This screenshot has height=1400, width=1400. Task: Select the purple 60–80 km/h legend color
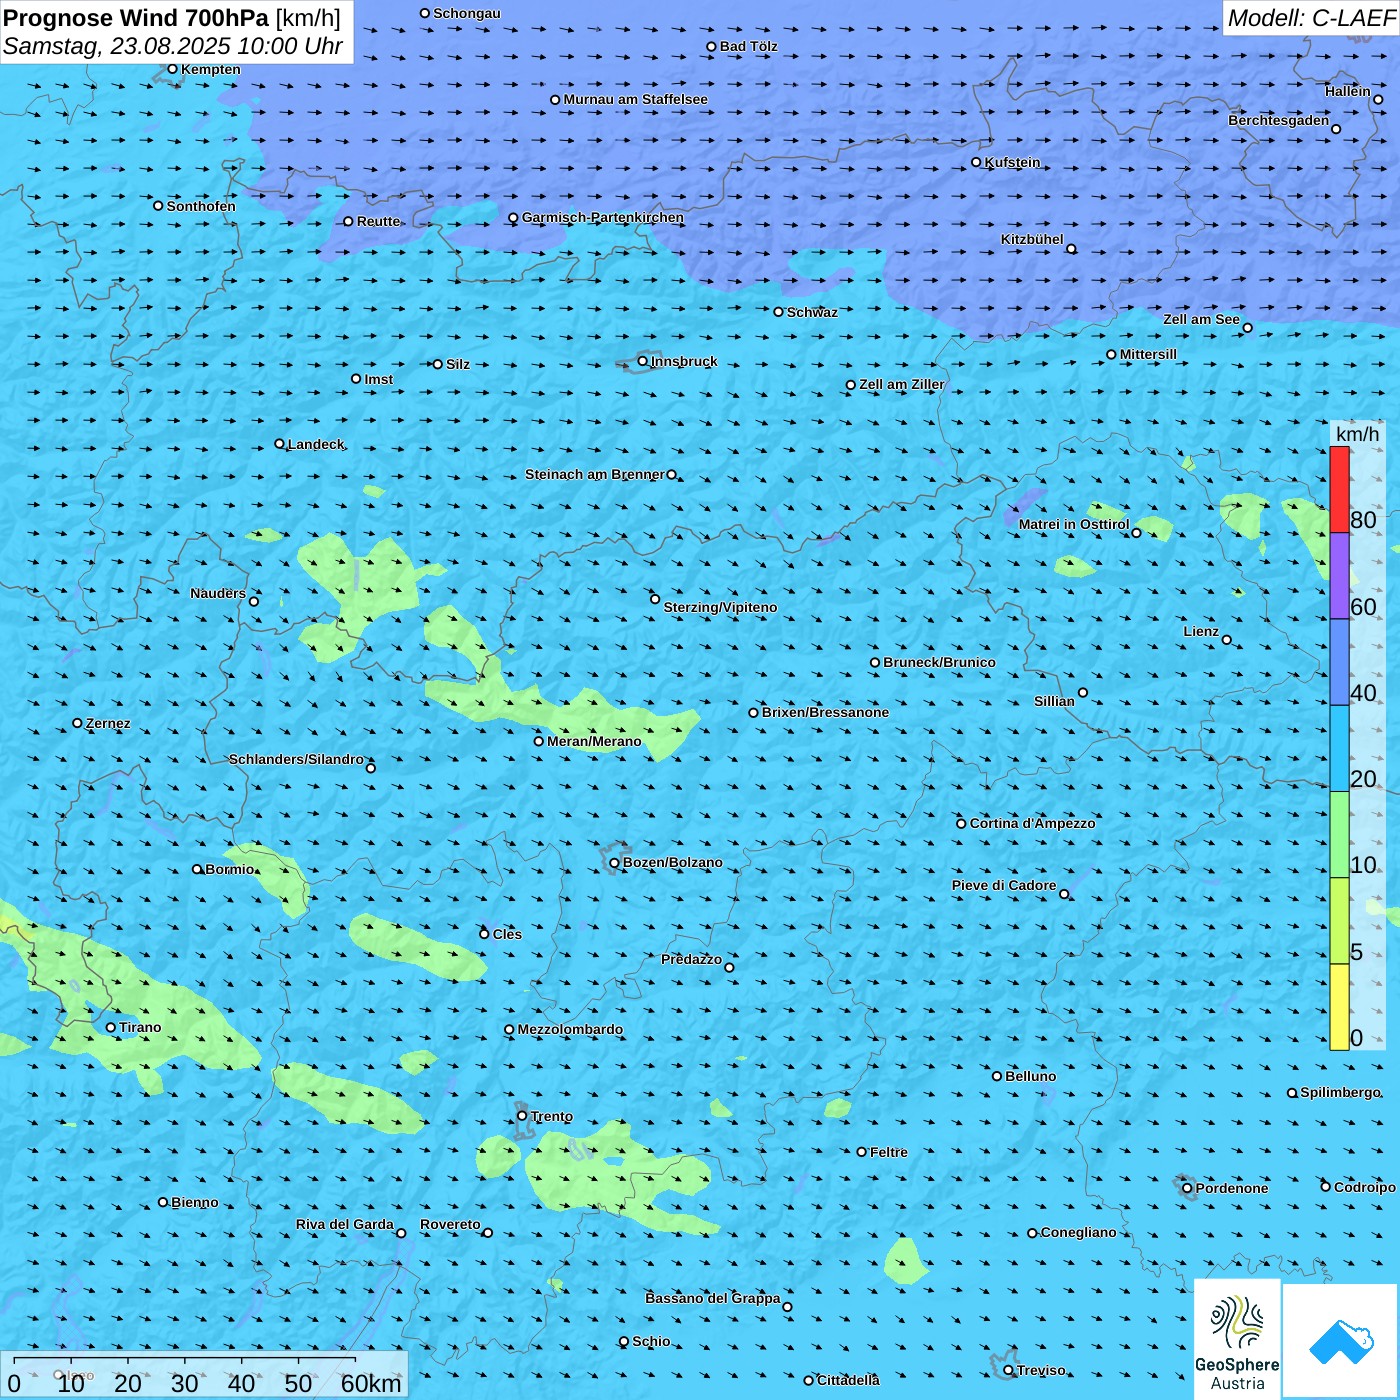[x=1339, y=576]
